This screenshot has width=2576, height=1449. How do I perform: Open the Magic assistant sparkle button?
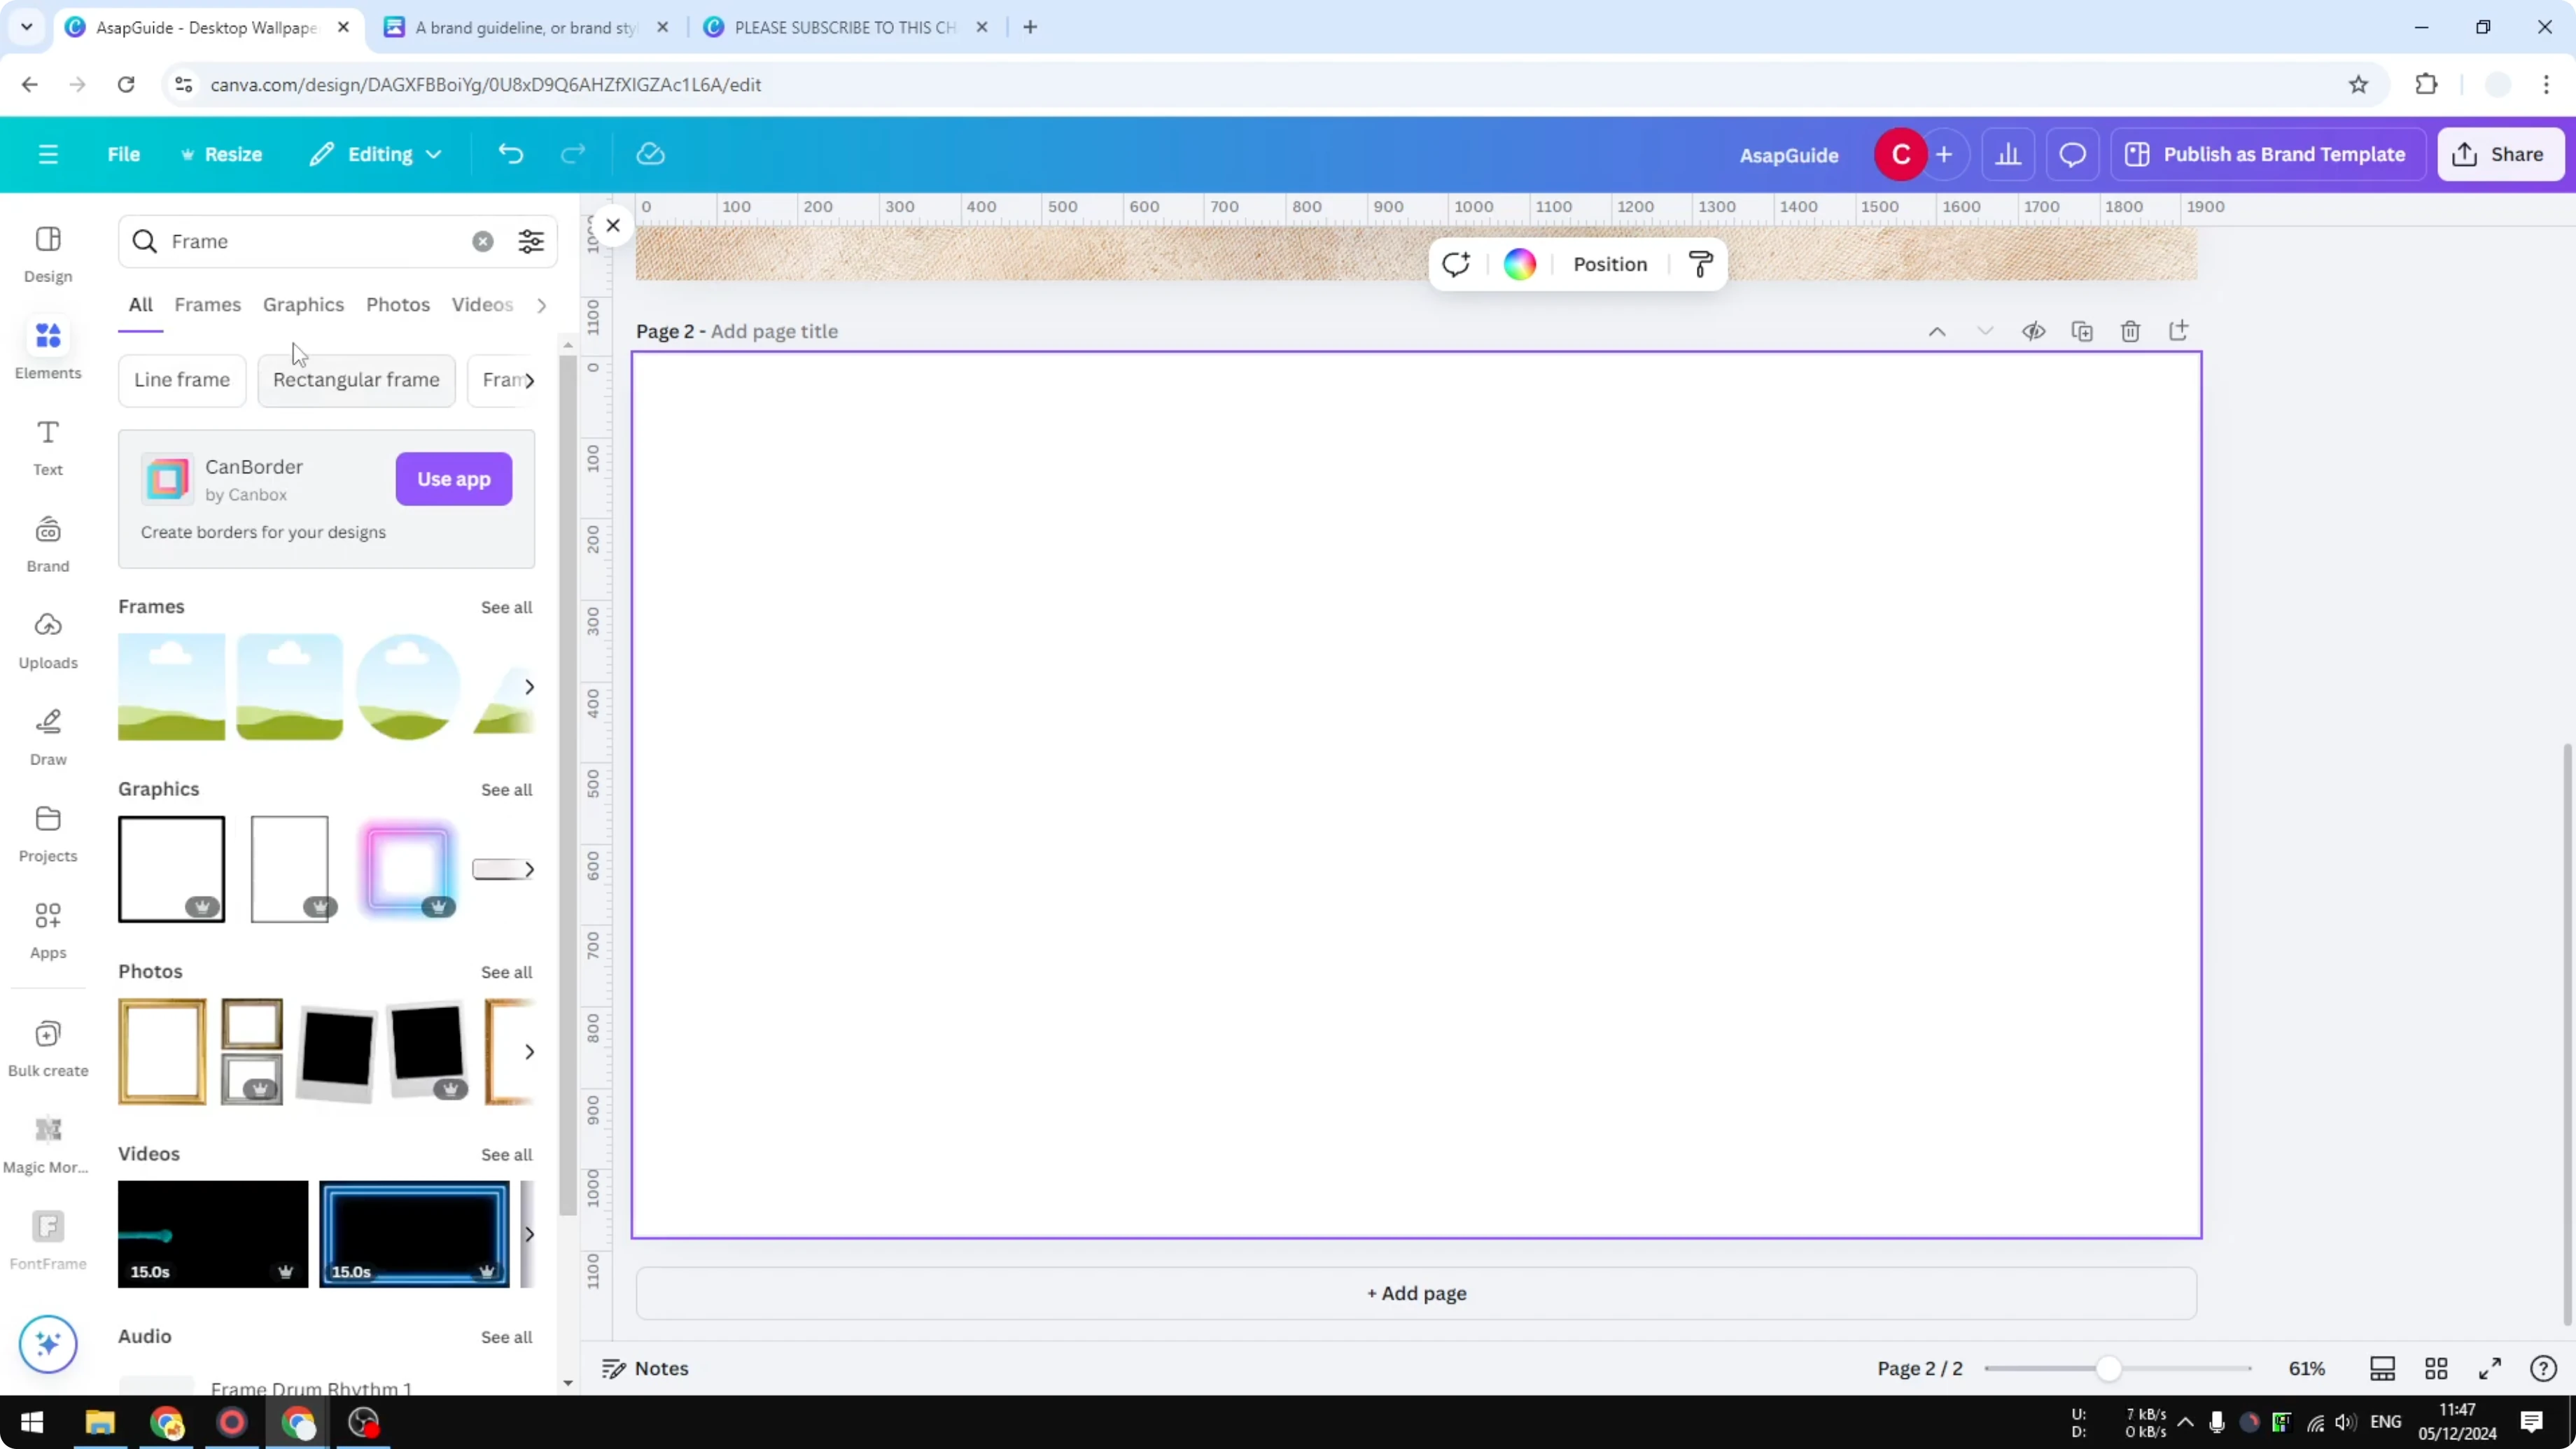point(47,1344)
